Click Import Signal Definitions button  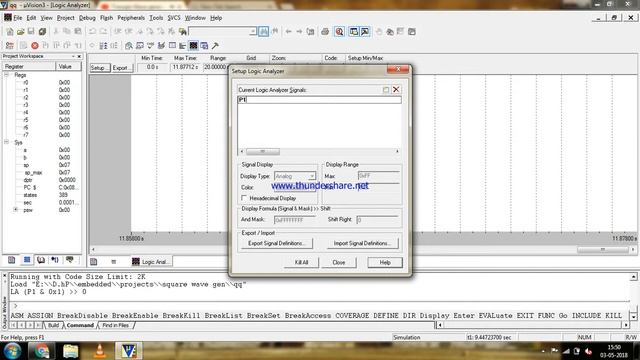tap(362, 243)
